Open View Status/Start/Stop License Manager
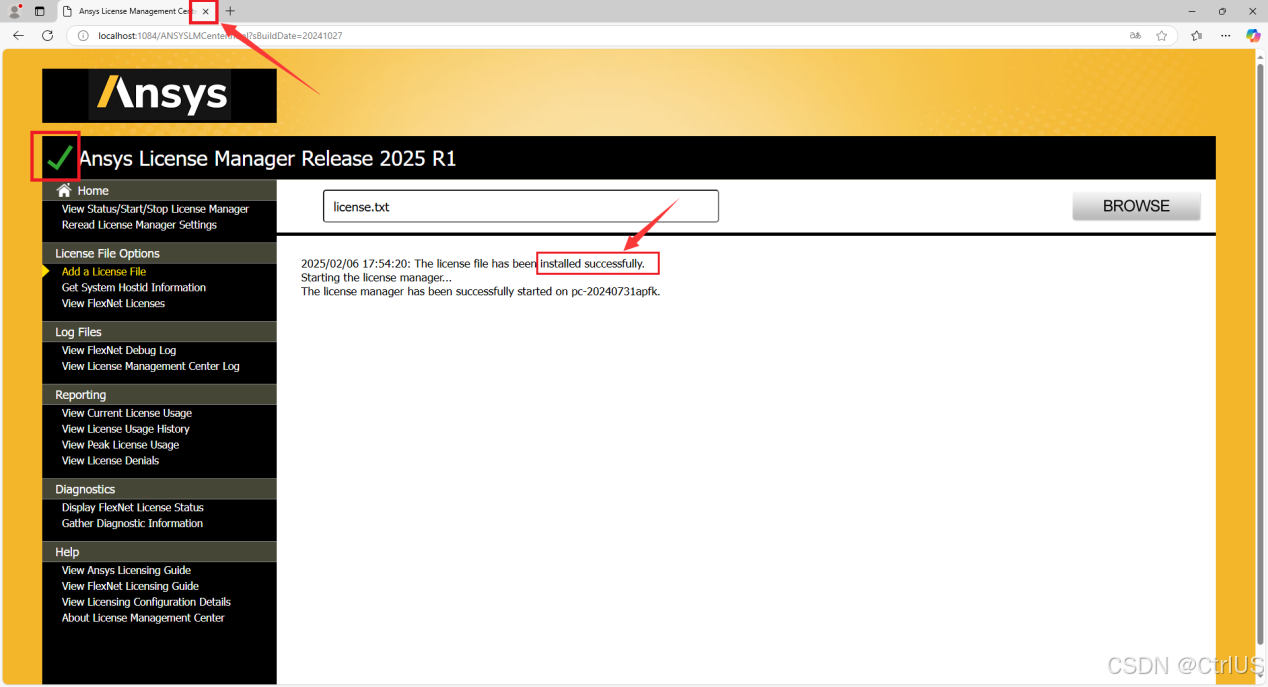 coord(155,209)
